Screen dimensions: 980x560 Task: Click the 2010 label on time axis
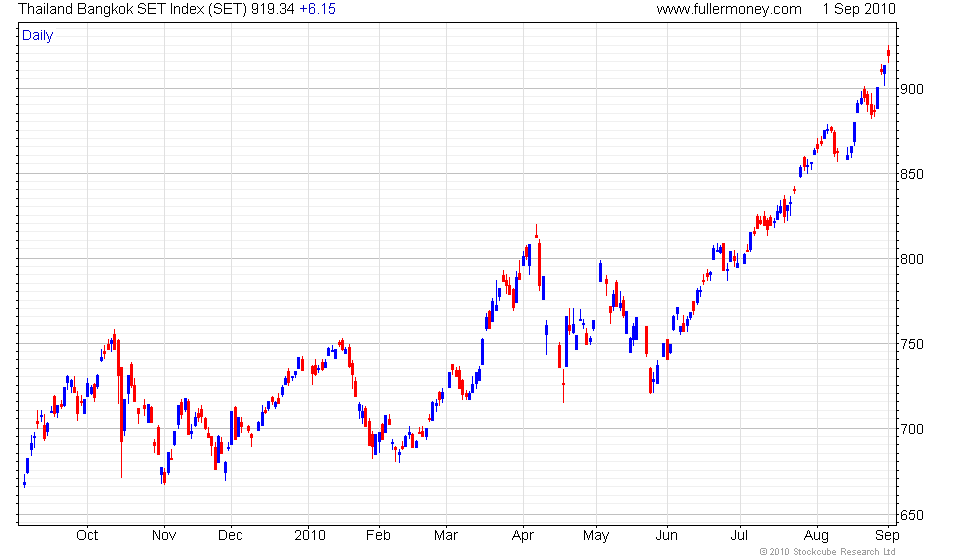tap(310, 536)
